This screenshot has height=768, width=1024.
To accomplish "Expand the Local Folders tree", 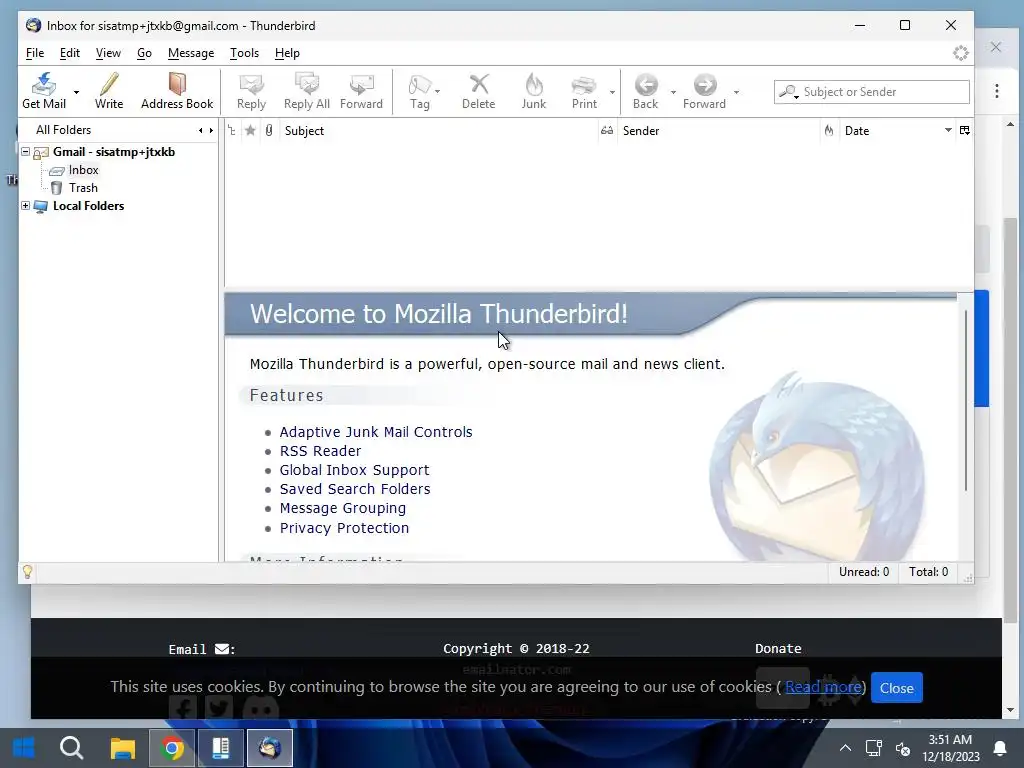I will pos(25,206).
